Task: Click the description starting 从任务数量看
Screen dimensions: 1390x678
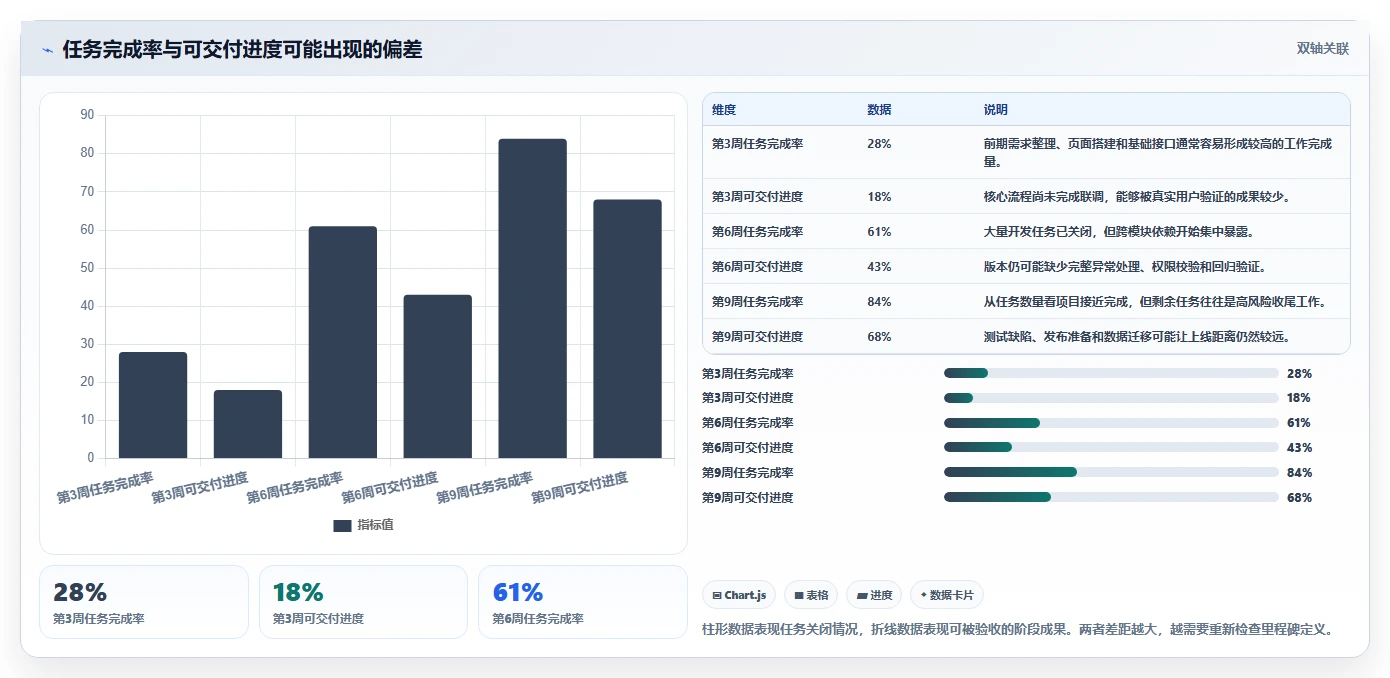Action: (1155, 302)
